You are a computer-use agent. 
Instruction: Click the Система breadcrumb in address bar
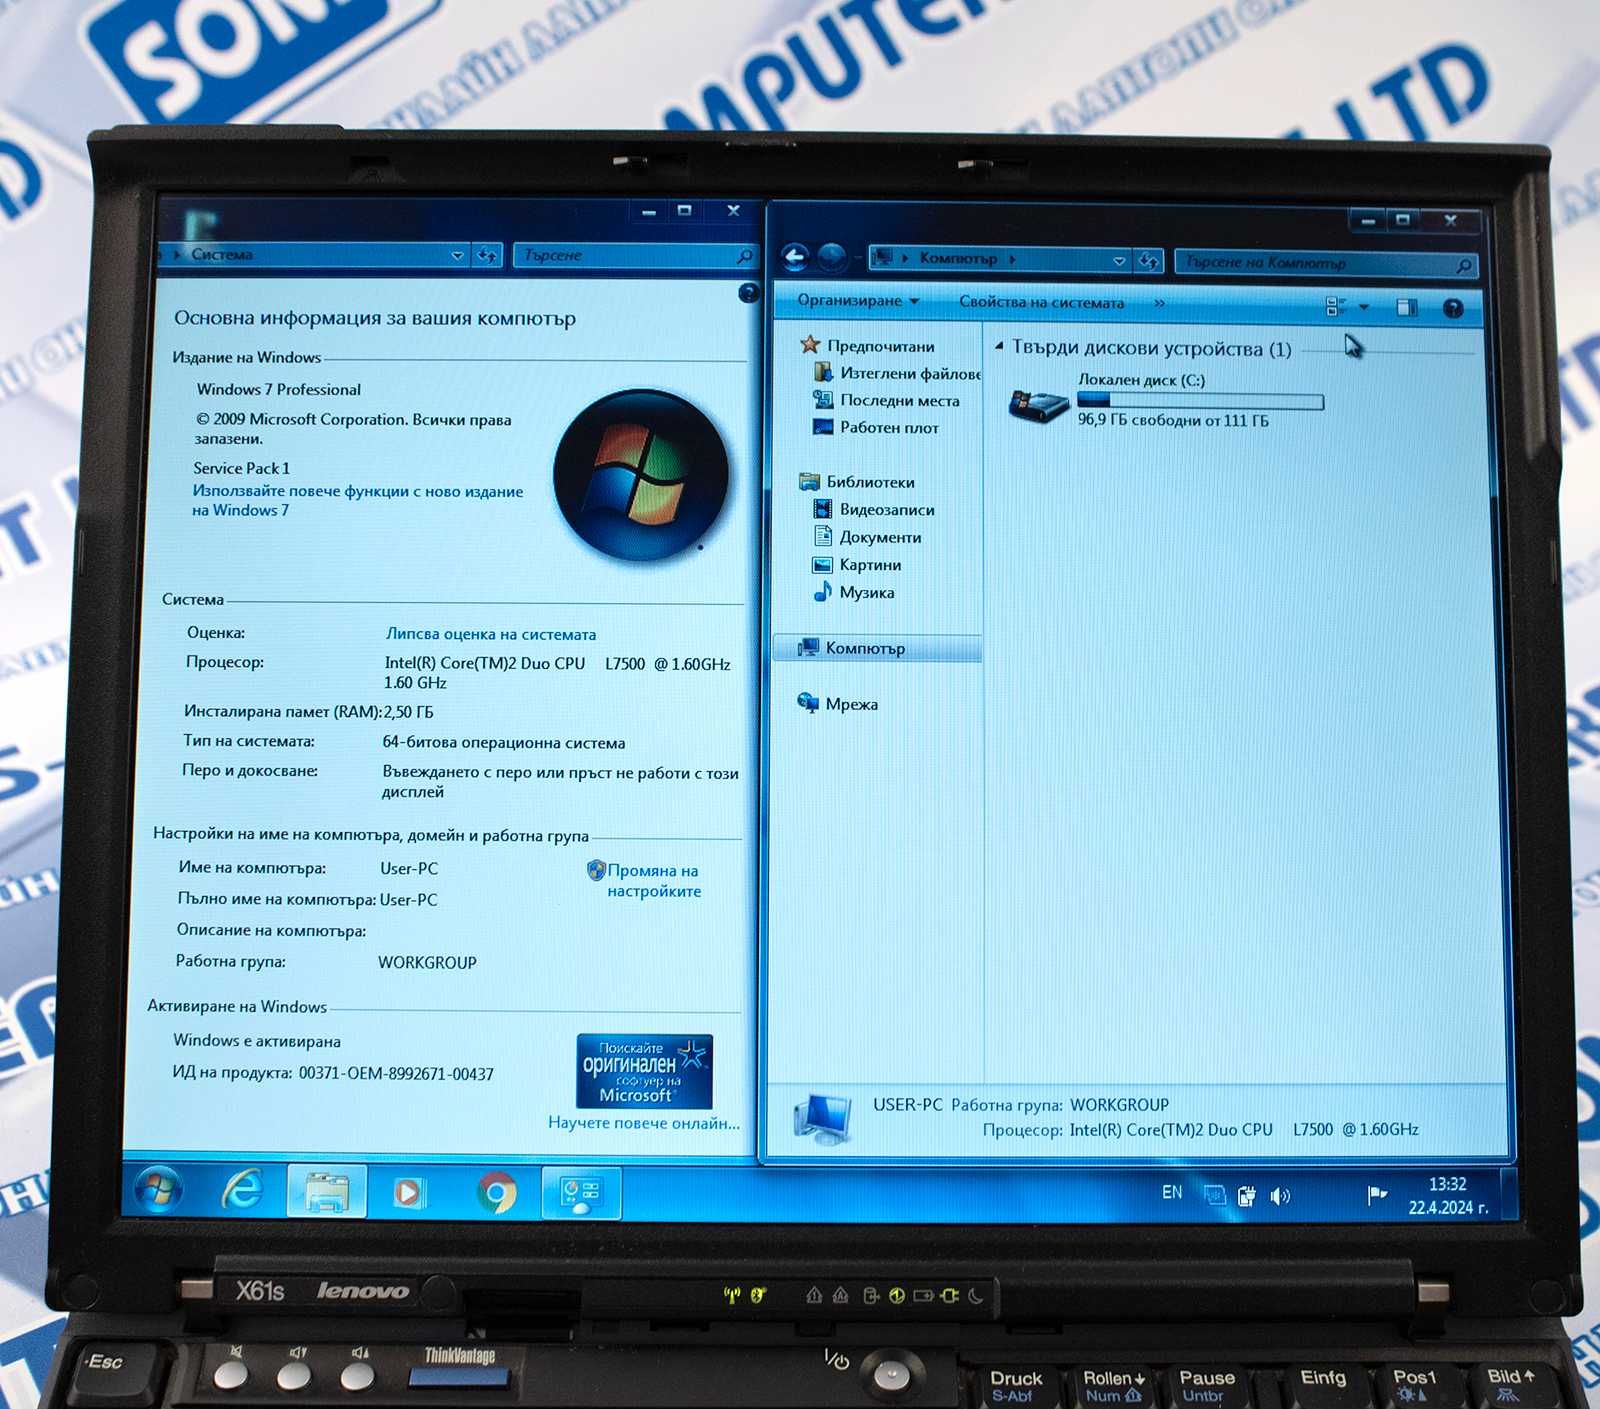222,254
